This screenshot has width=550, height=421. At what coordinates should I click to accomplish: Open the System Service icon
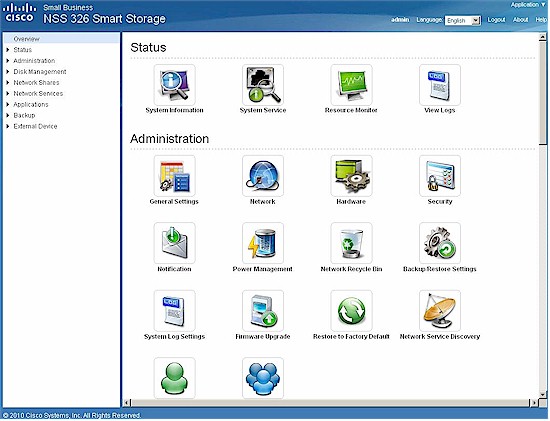[x=263, y=85]
